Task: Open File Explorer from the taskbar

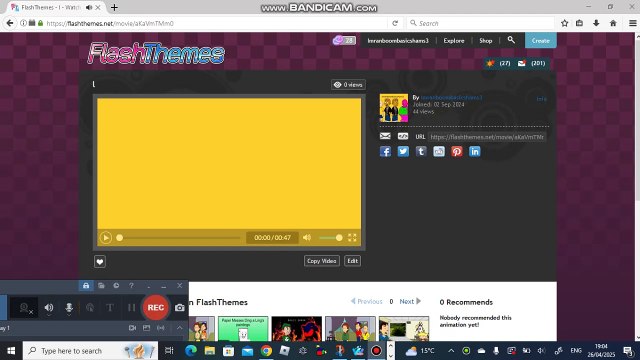Action: click(x=210, y=351)
